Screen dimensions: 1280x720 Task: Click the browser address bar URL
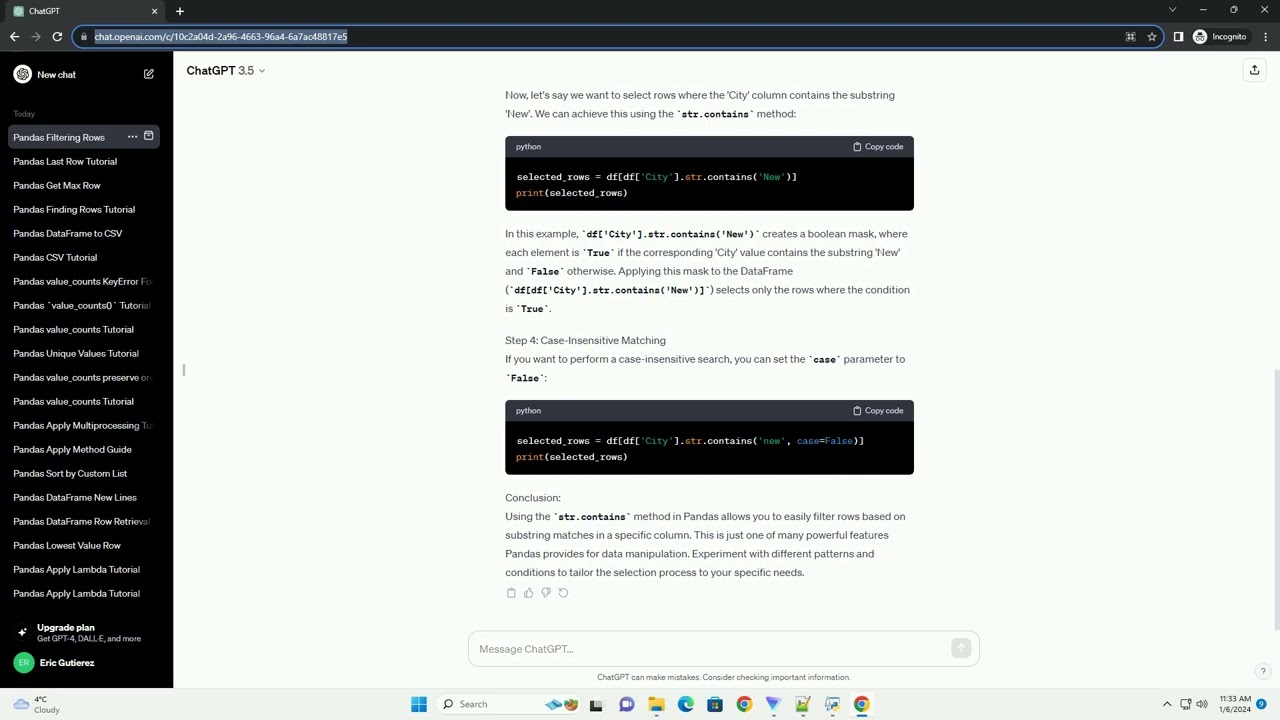pos(221,37)
